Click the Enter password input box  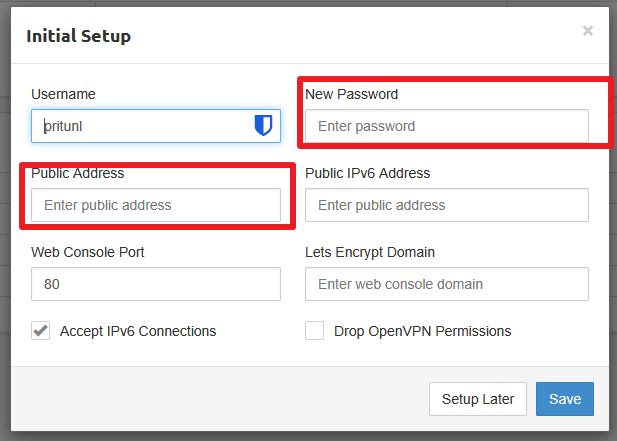(447, 126)
